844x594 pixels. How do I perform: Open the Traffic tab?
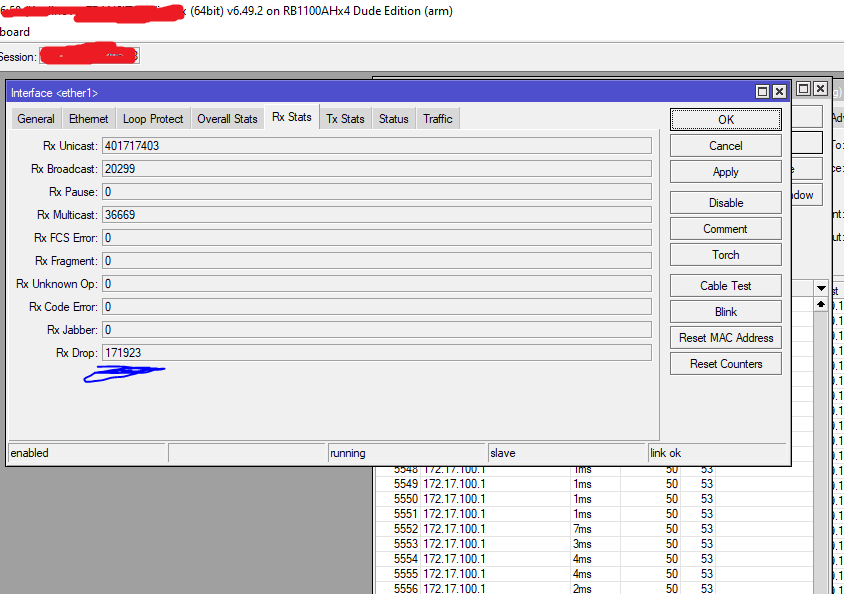(x=438, y=119)
